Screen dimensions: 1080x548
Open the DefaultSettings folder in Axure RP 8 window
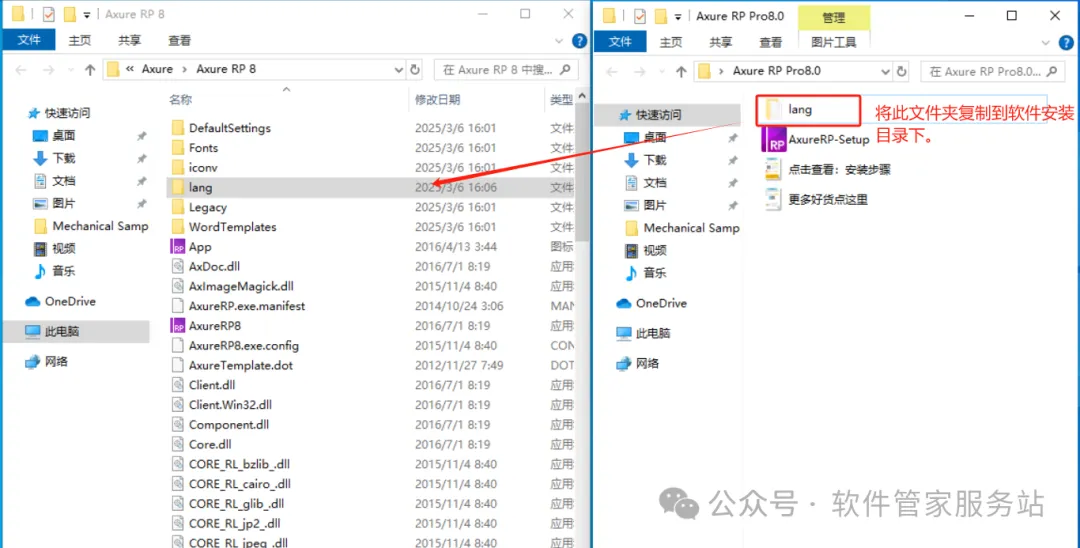[x=230, y=128]
